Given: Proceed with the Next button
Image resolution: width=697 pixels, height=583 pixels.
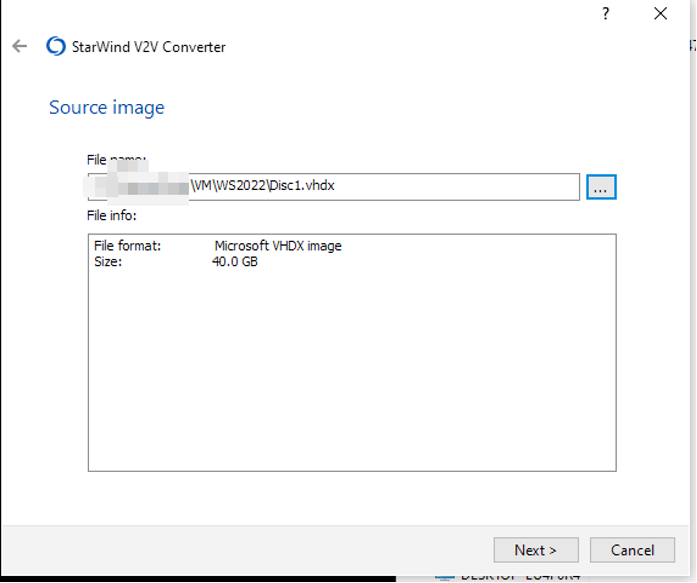Looking at the screenshot, I should (536, 550).
